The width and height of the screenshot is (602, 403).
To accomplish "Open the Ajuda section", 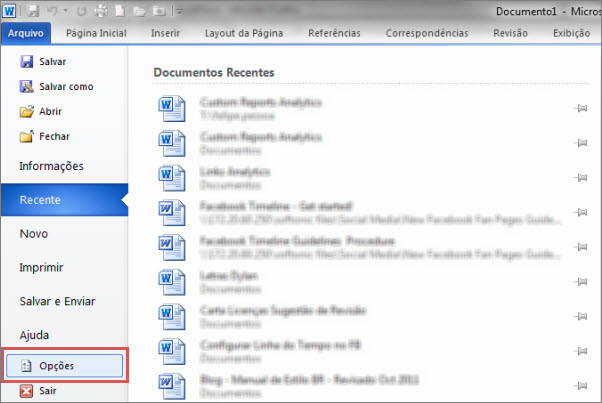I will point(64,335).
